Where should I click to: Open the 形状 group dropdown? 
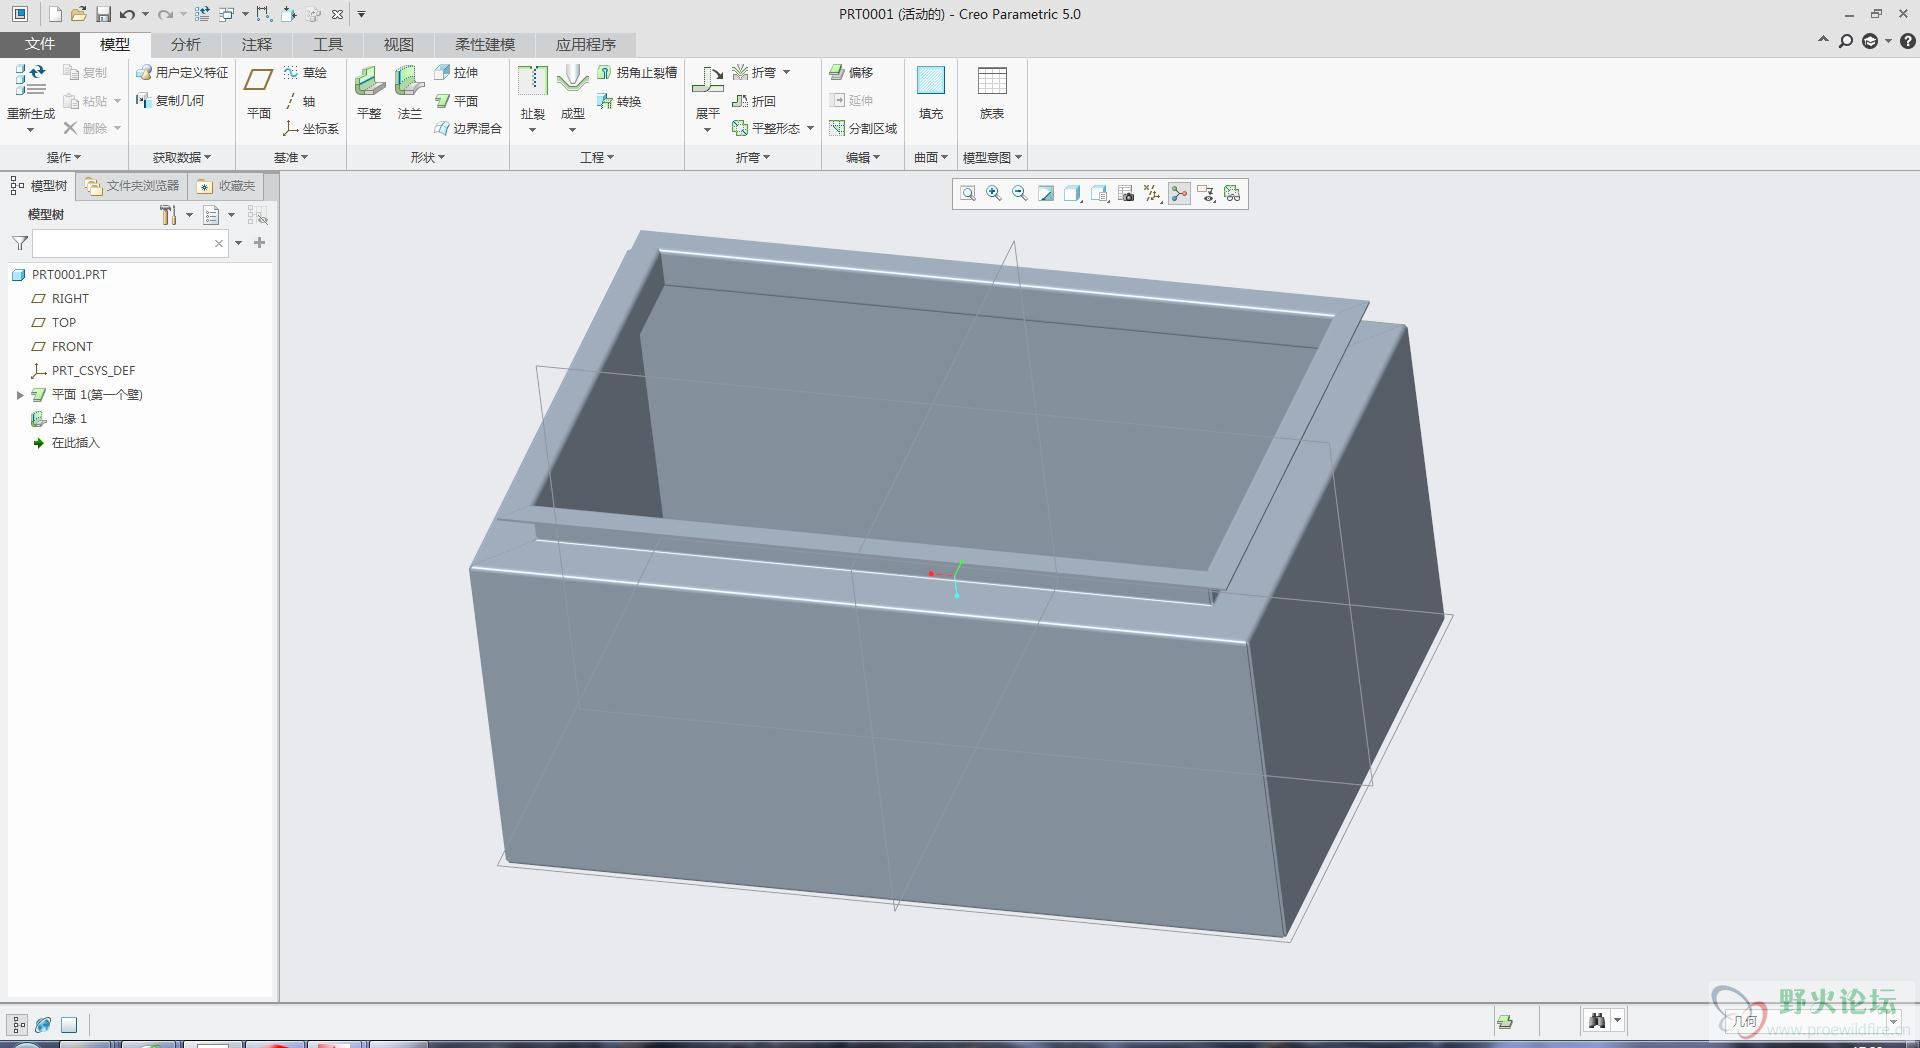click(428, 157)
